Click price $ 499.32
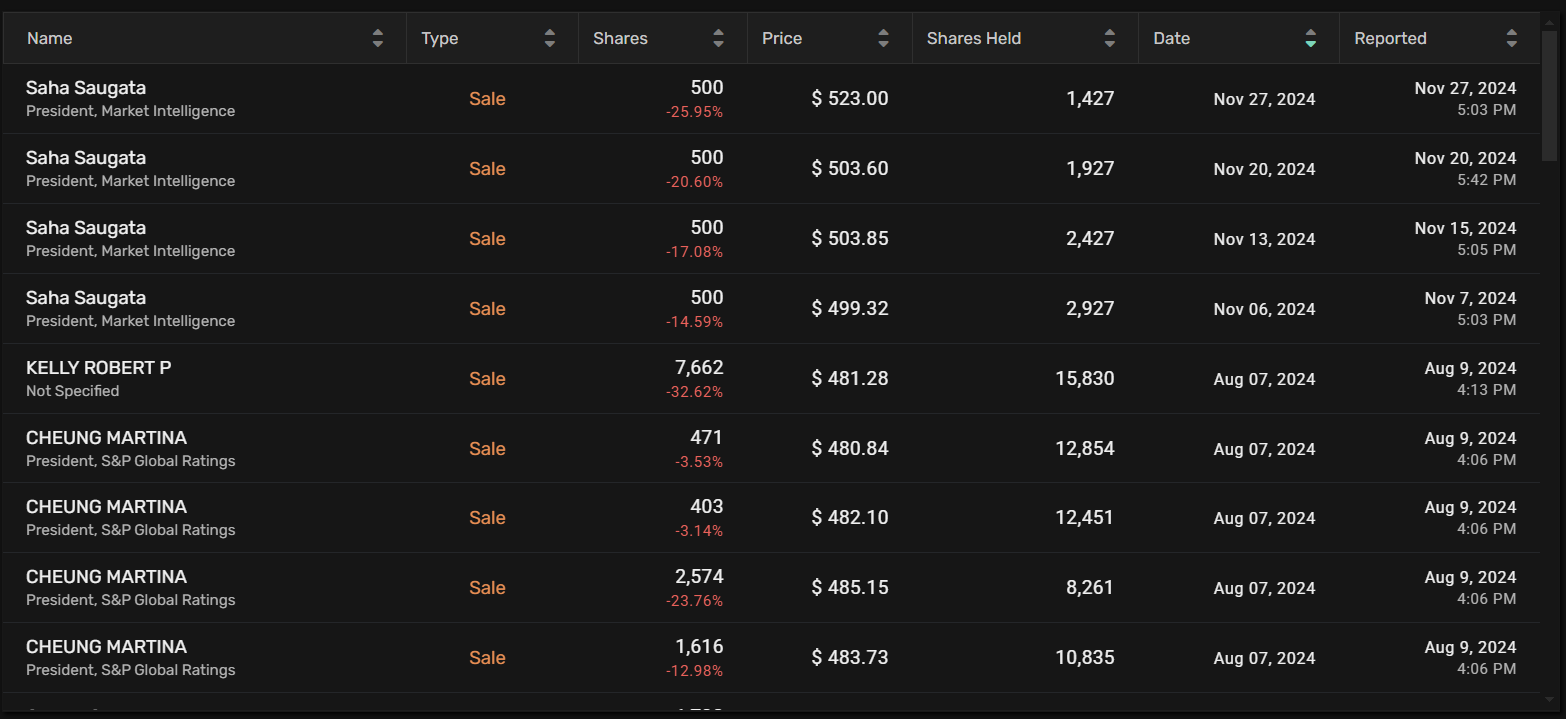Image resolution: width=1566 pixels, height=719 pixels. pyautogui.click(x=850, y=309)
